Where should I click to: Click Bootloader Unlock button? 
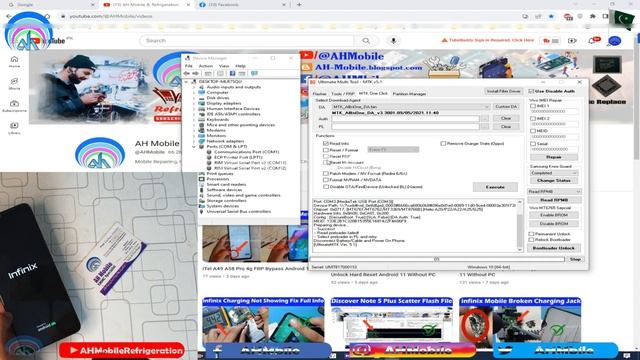click(x=553, y=248)
